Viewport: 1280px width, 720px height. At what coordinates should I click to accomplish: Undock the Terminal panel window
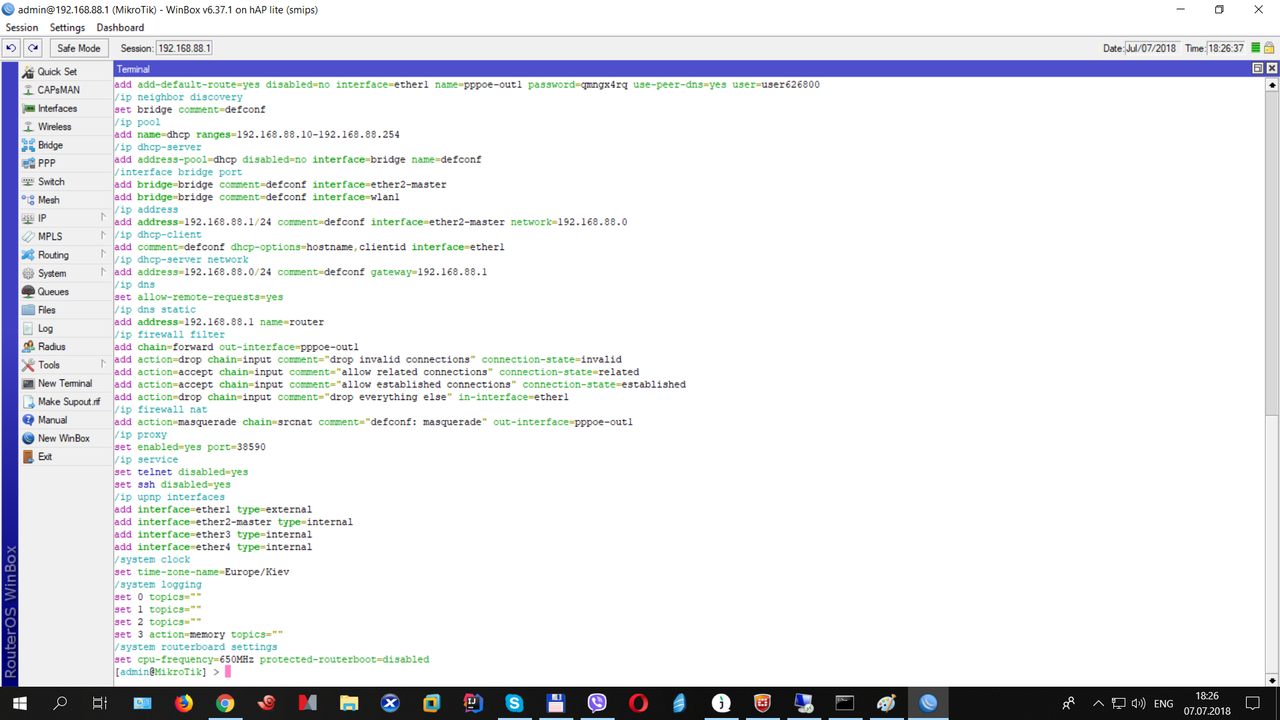(1258, 69)
